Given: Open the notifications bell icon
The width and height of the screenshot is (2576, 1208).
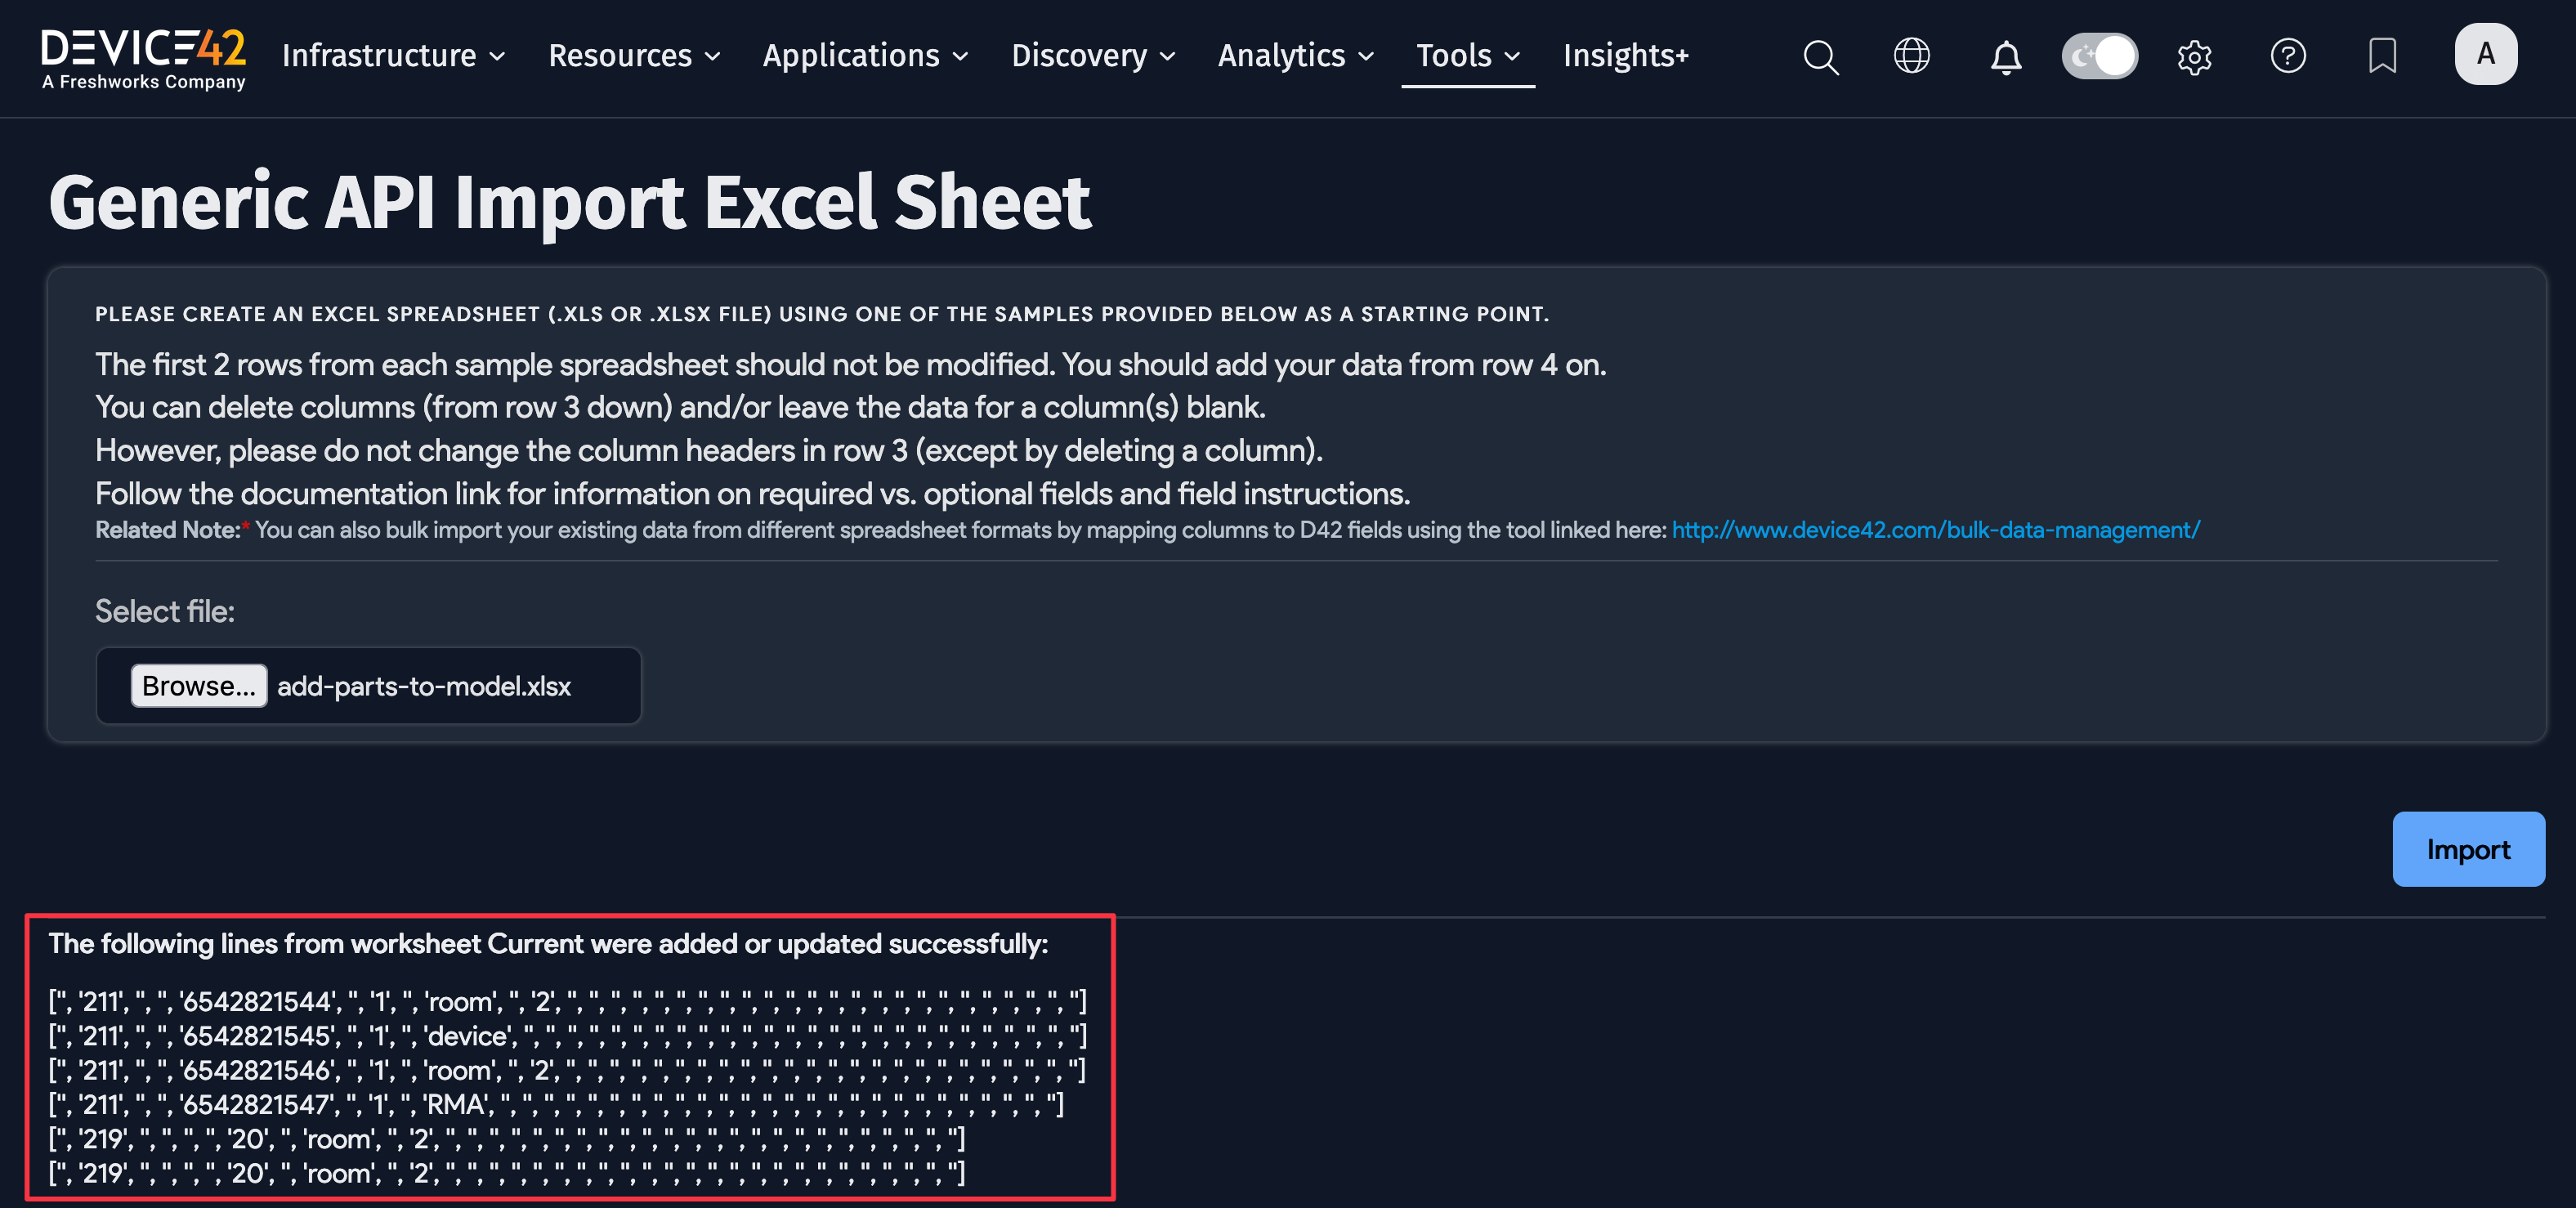Looking at the screenshot, I should (2006, 57).
